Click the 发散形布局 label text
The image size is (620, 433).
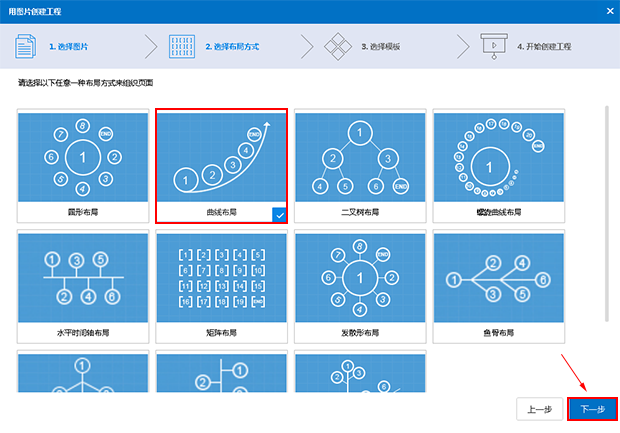pos(360,333)
